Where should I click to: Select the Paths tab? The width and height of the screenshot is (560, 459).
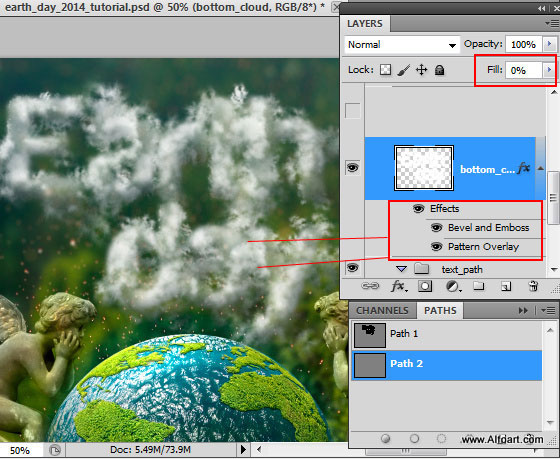(x=440, y=310)
